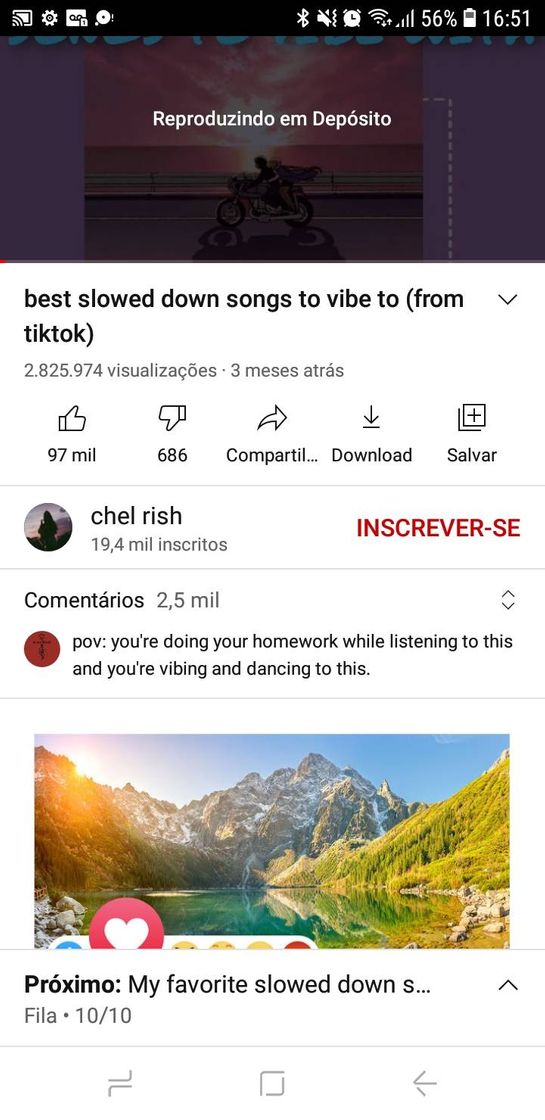
Task: Expand the Comentários section arrows
Action: 508,600
